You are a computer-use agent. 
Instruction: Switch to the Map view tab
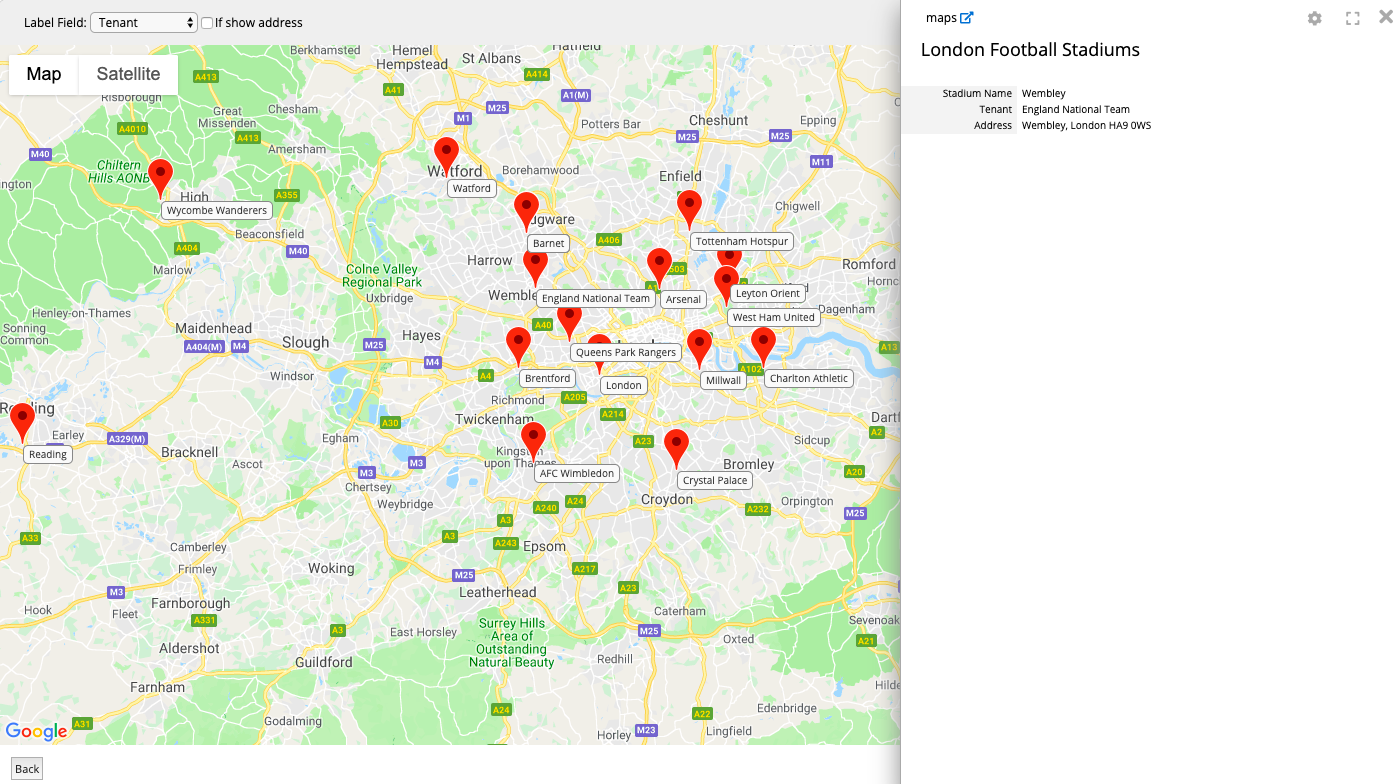pos(44,74)
